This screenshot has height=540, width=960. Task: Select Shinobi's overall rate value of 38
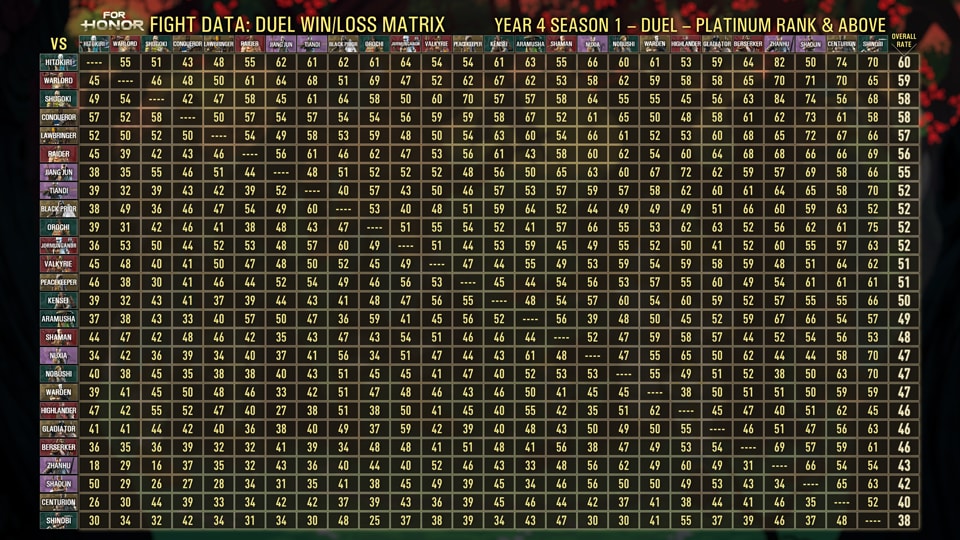[904, 520]
